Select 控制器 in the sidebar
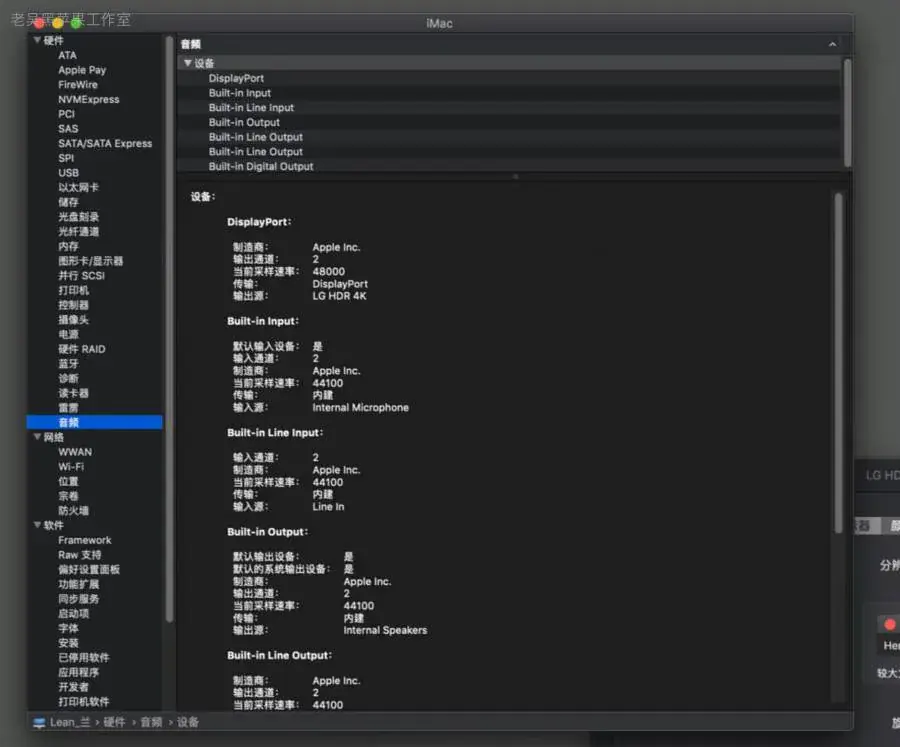900x747 pixels. [x=73, y=305]
